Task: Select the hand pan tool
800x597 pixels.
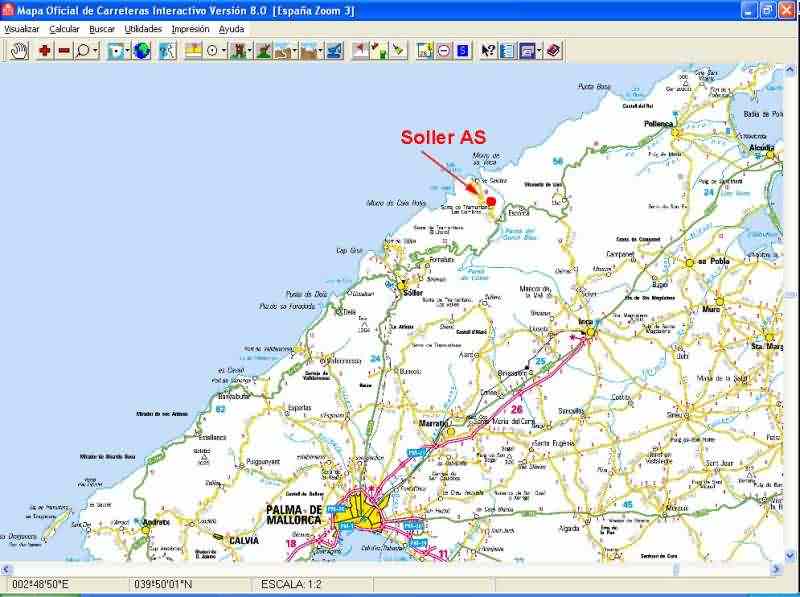Action: click(x=19, y=51)
